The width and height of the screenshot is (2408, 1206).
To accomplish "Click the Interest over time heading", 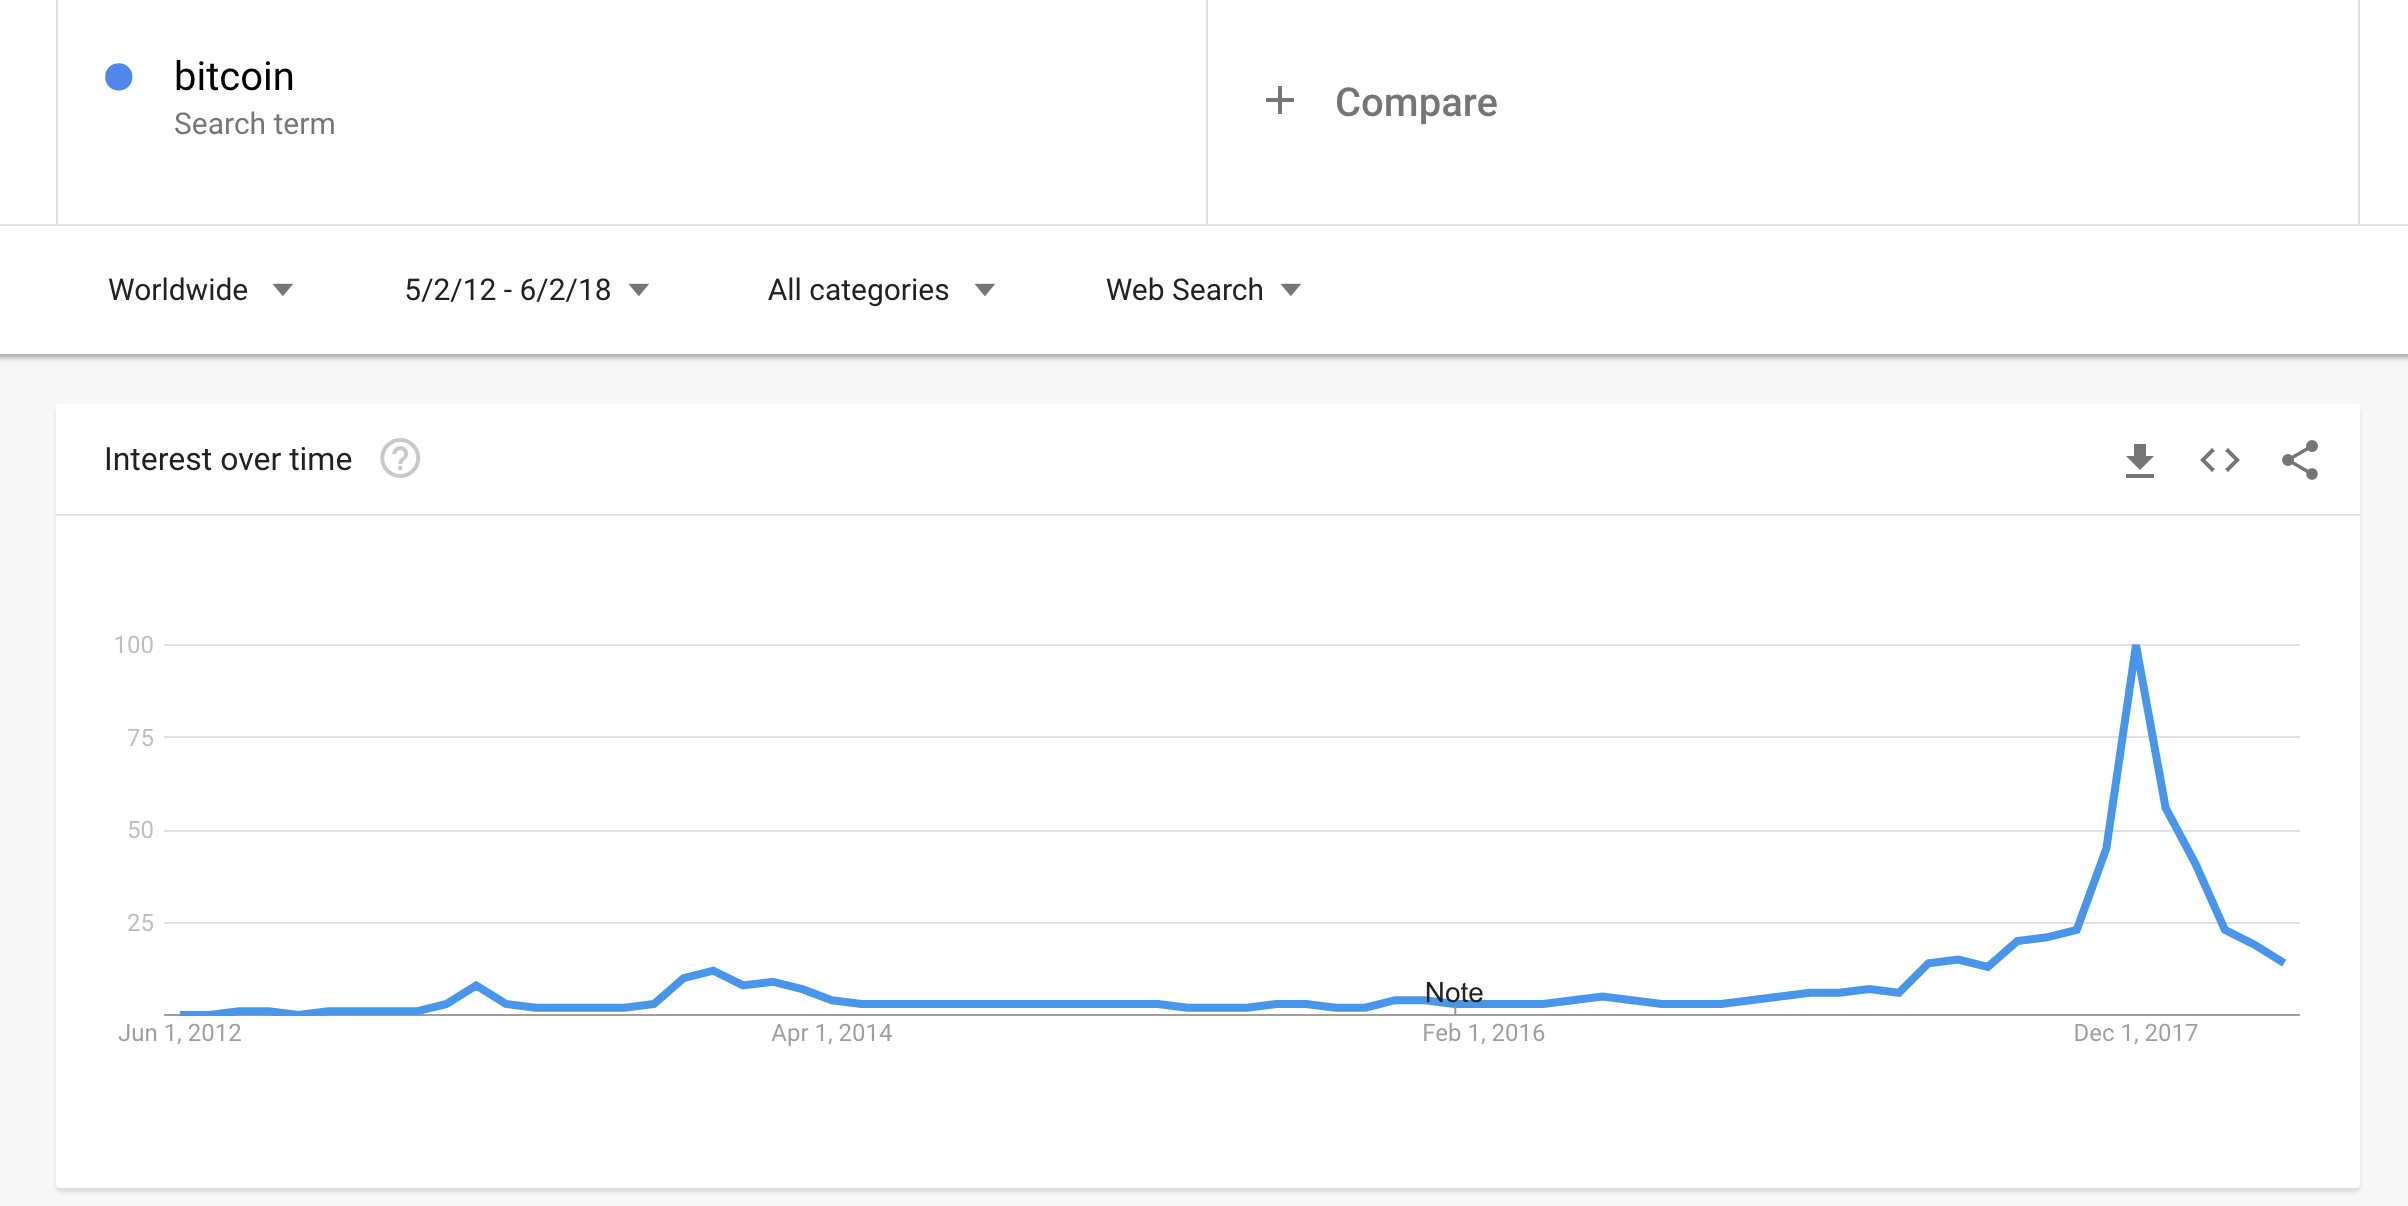I will [x=228, y=459].
